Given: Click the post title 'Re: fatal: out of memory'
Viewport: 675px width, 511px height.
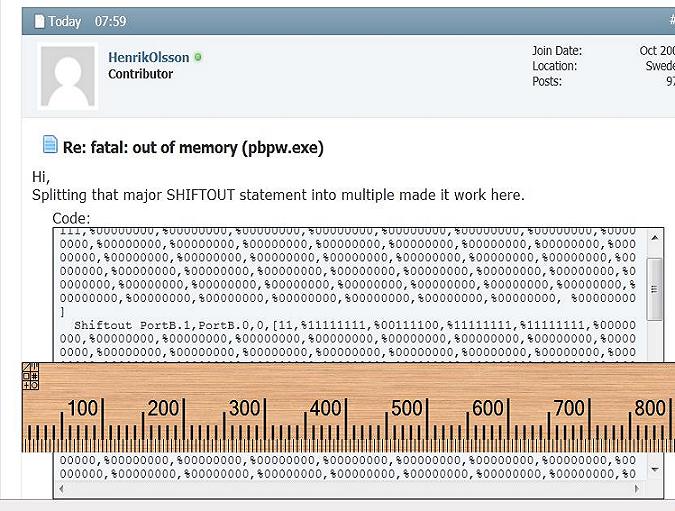Looking at the screenshot, I should [193, 147].
